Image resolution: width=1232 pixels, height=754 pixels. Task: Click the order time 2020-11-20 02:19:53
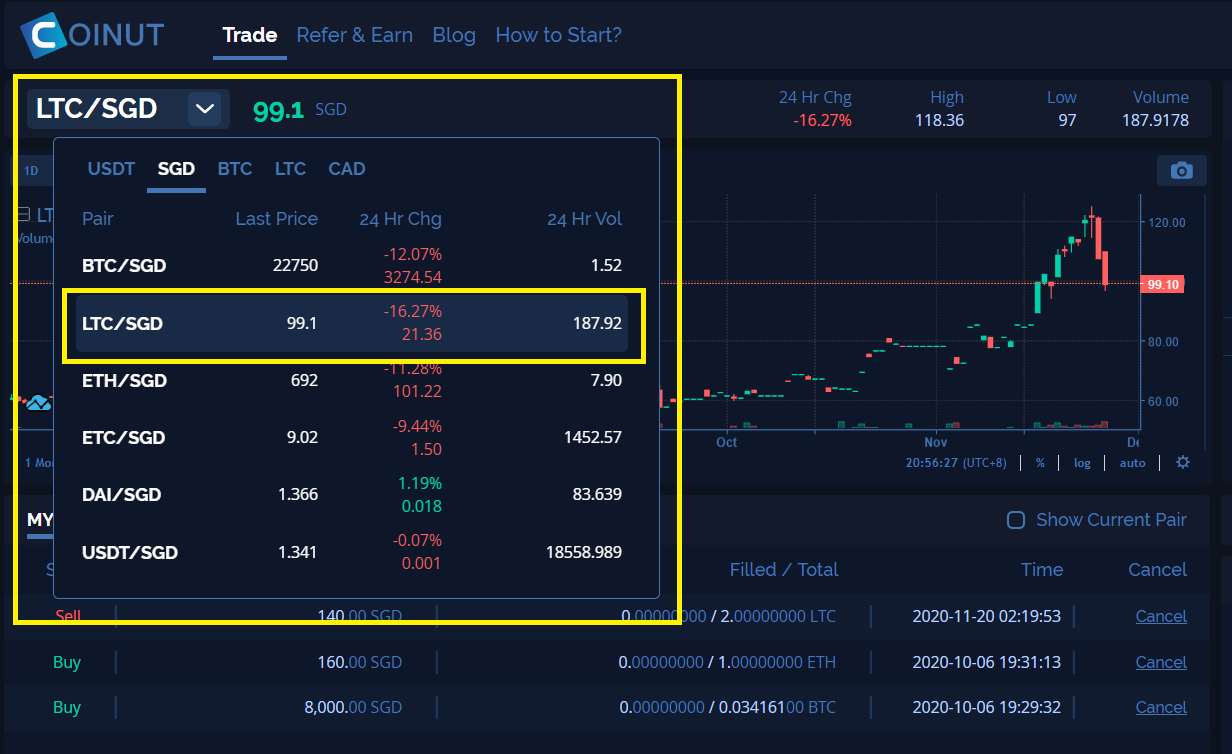987,616
